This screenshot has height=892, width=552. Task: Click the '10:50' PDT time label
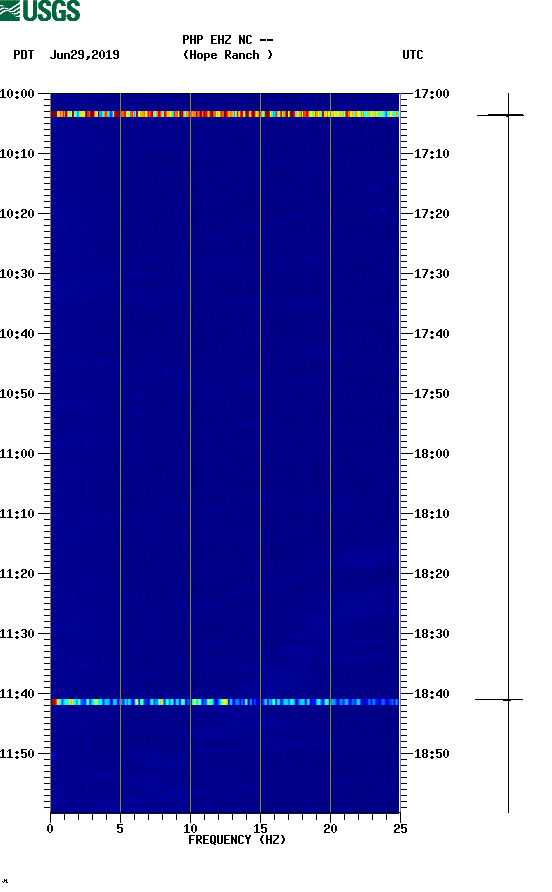click(17, 394)
